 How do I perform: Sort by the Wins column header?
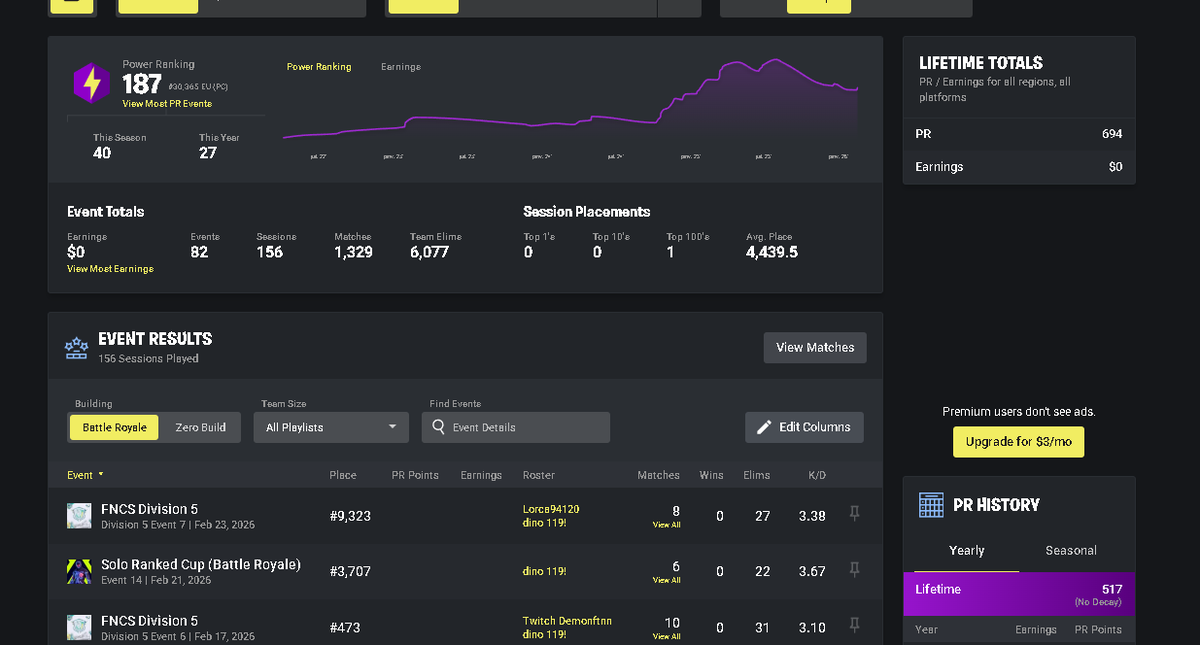click(711, 475)
